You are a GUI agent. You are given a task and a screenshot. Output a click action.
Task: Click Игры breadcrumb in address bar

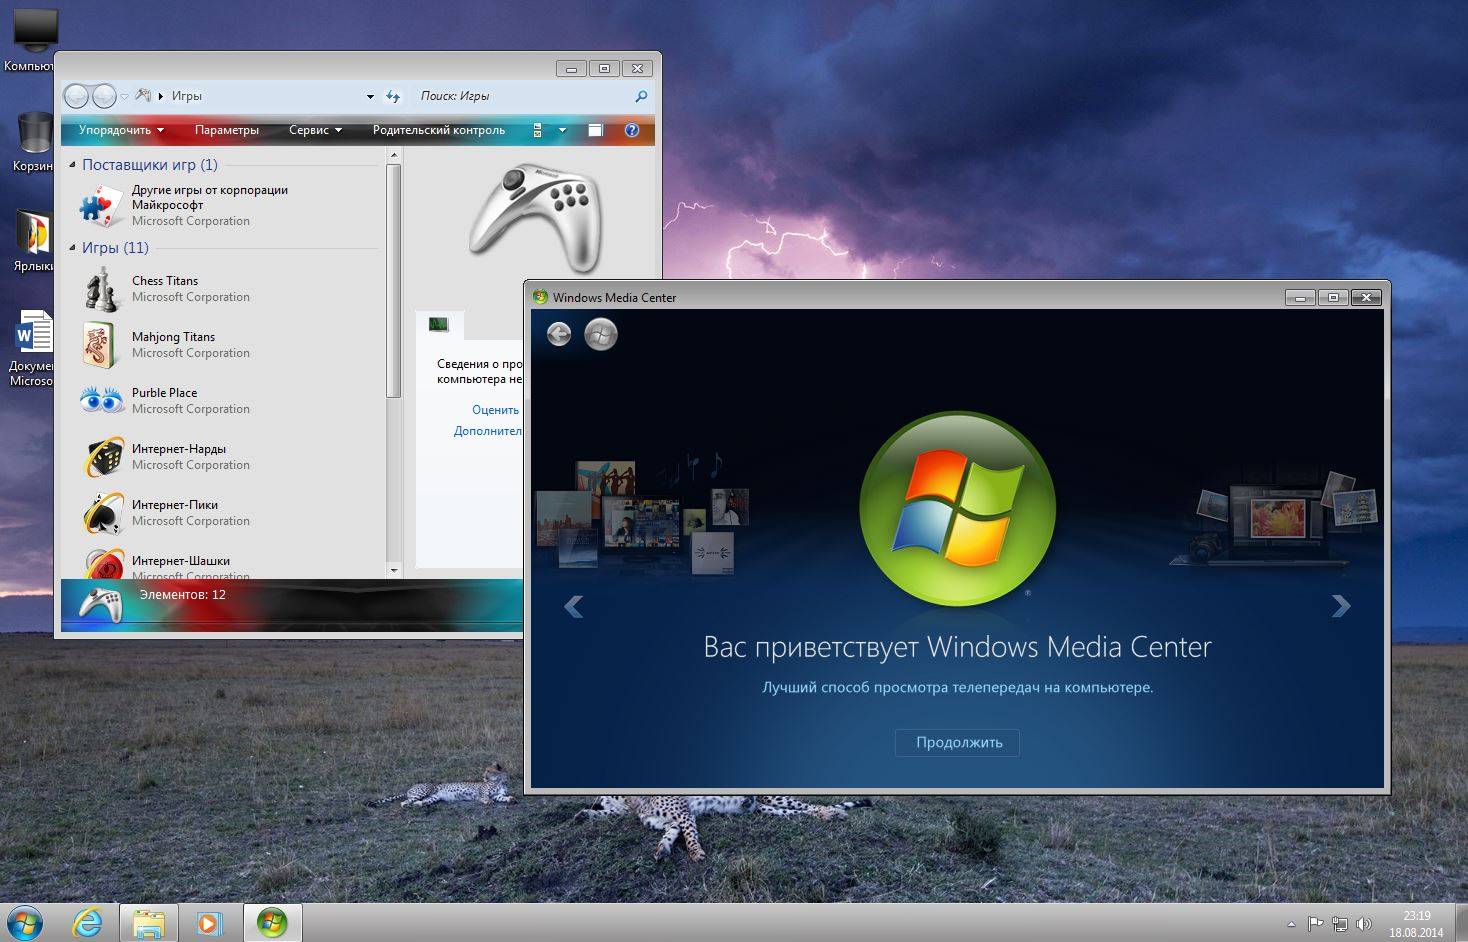click(x=187, y=96)
